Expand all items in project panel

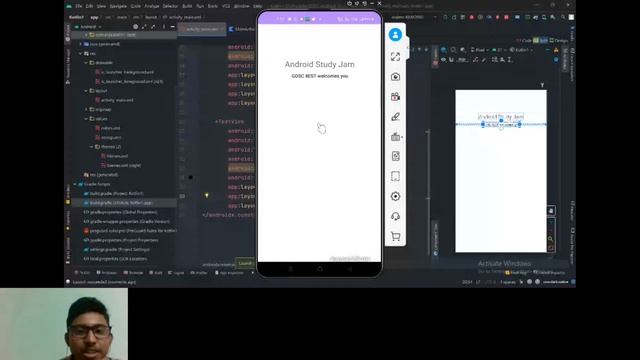click(x=144, y=27)
